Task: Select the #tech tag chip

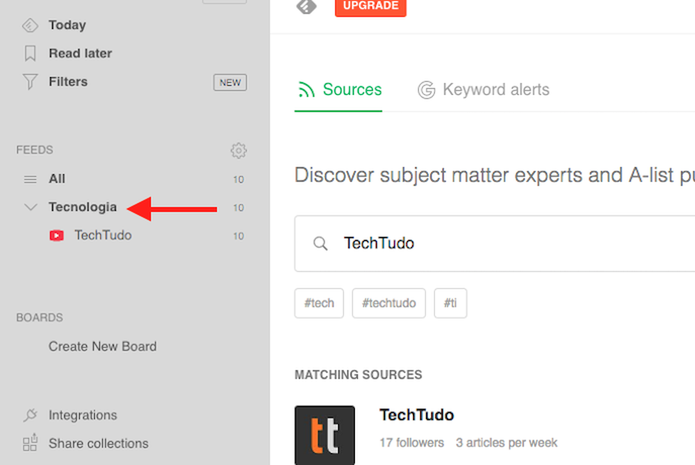Action: pos(319,303)
